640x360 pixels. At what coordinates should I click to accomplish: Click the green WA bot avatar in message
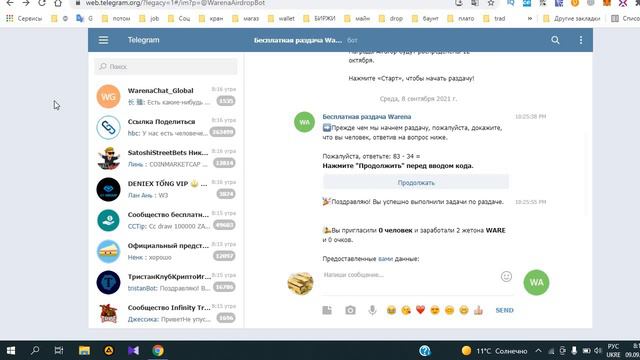click(x=304, y=122)
